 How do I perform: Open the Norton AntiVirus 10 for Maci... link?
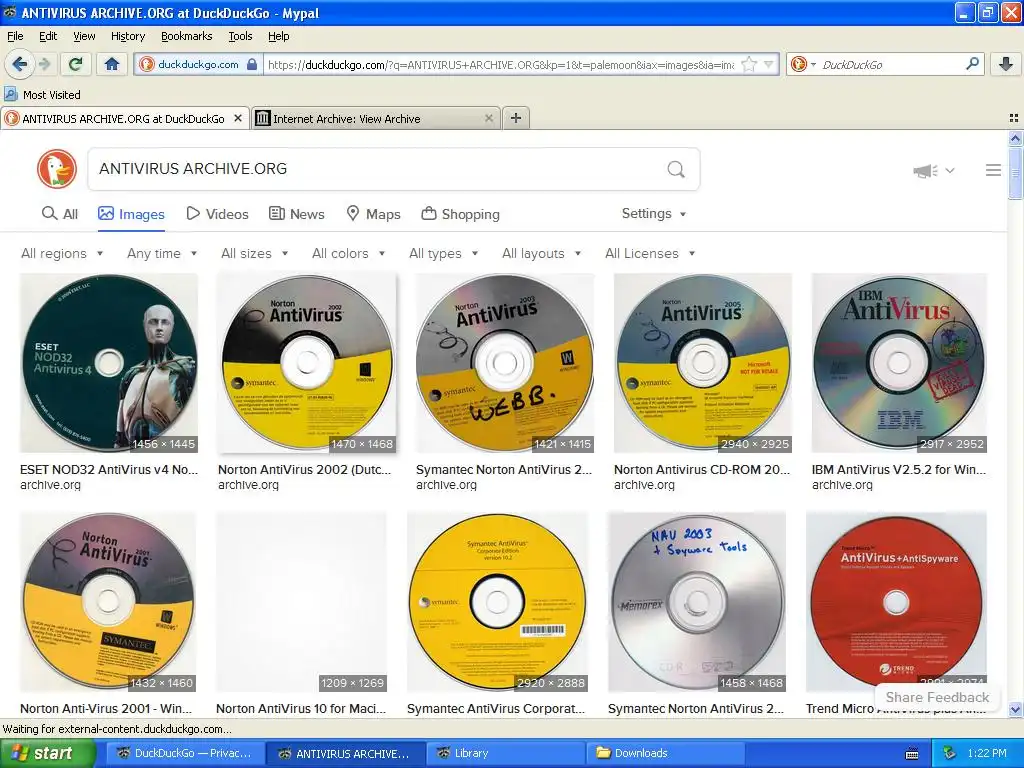coord(301,709)
